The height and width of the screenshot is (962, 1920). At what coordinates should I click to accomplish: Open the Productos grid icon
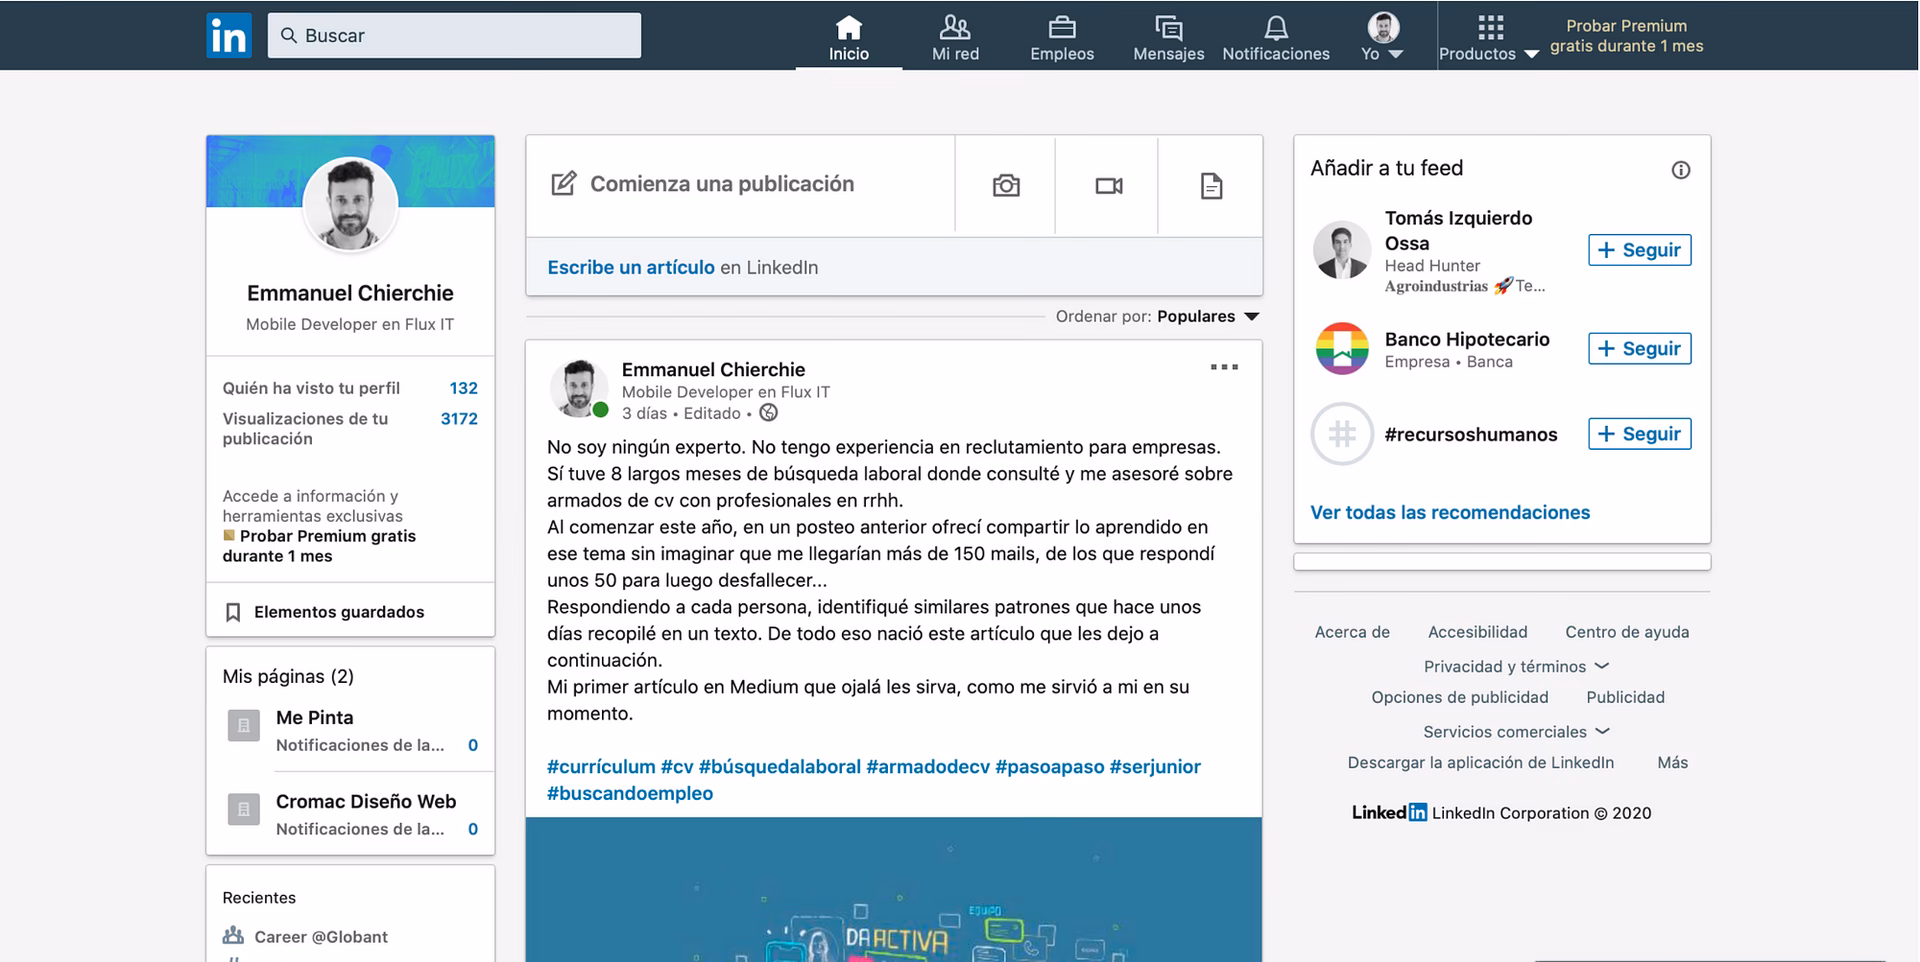point(1491,27)
